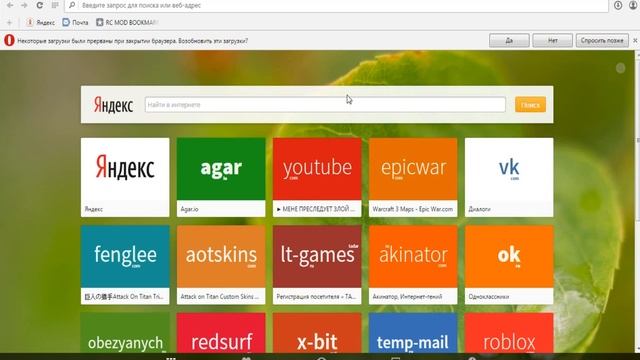
Task: Choose Нет in the downloads prompt
Action: 553,40
